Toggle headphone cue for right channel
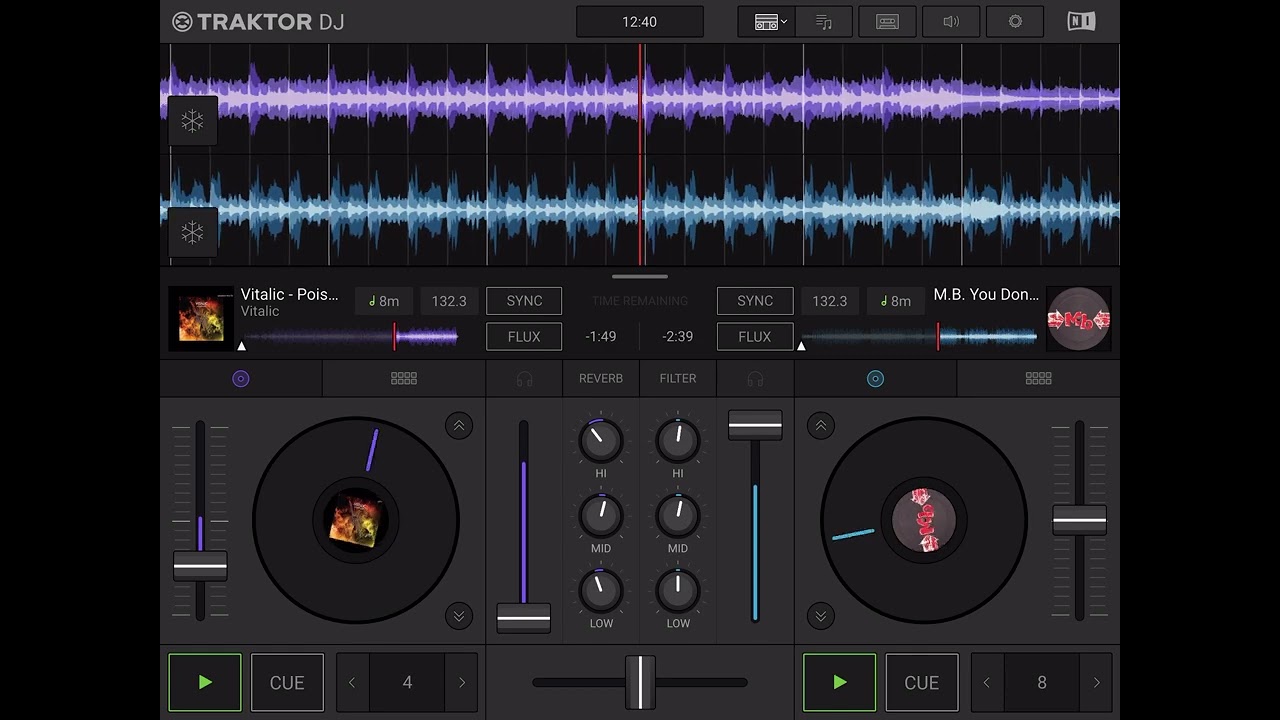 pyautogui.click(x=755, y=379)
